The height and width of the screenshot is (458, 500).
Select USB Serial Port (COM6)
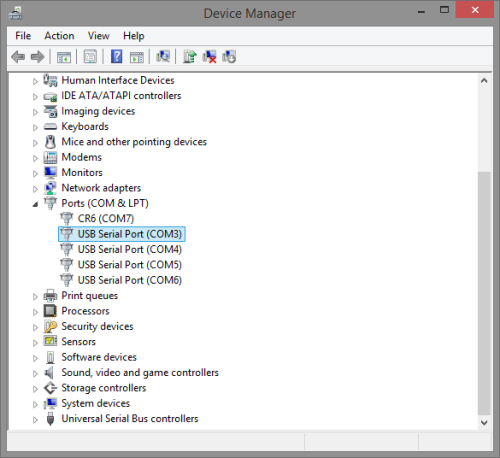[130, 280]
